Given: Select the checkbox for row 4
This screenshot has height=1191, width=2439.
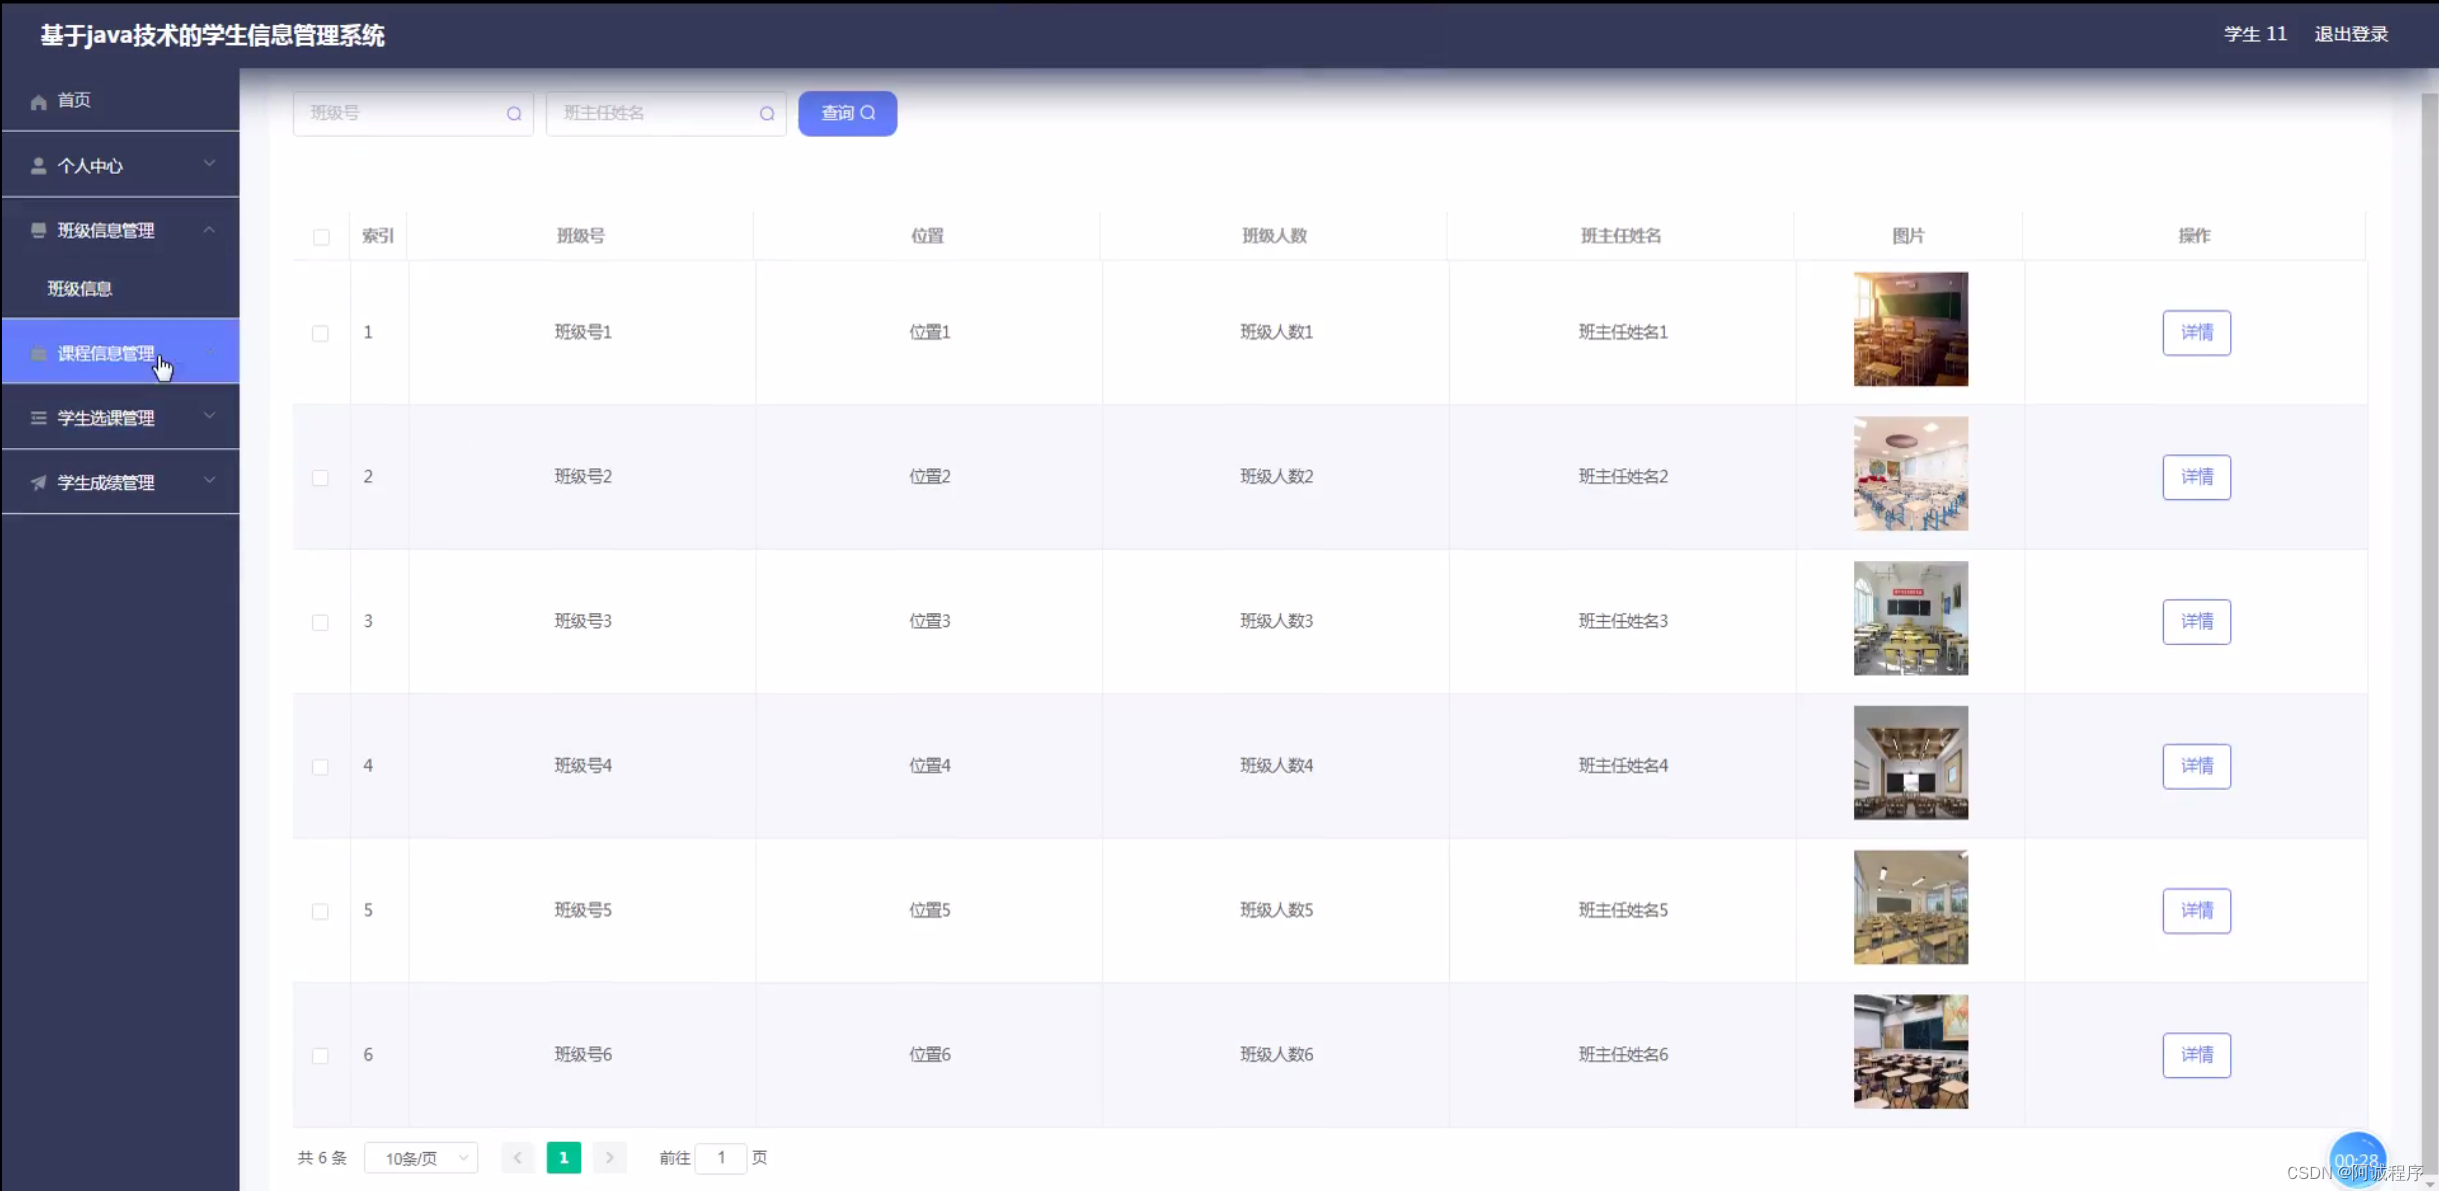Looking at the screenshot, I should 320,767.
